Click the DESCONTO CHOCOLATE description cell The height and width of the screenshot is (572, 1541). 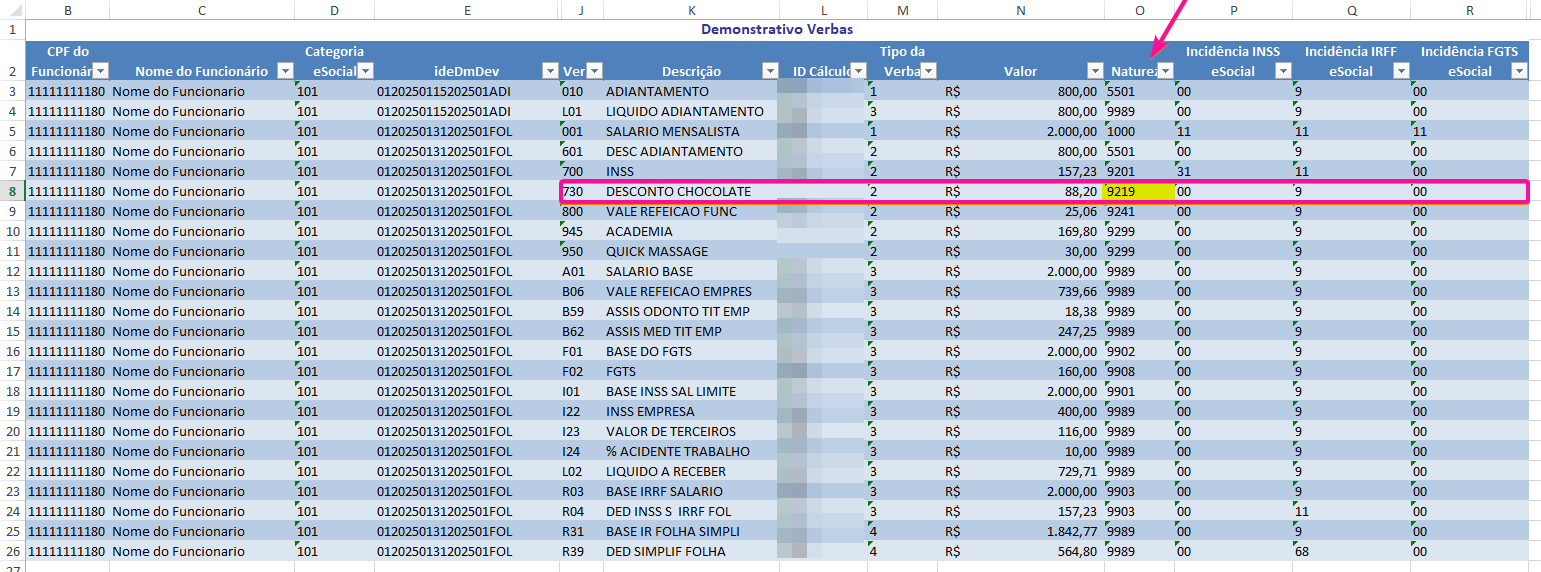pos(692,191)
